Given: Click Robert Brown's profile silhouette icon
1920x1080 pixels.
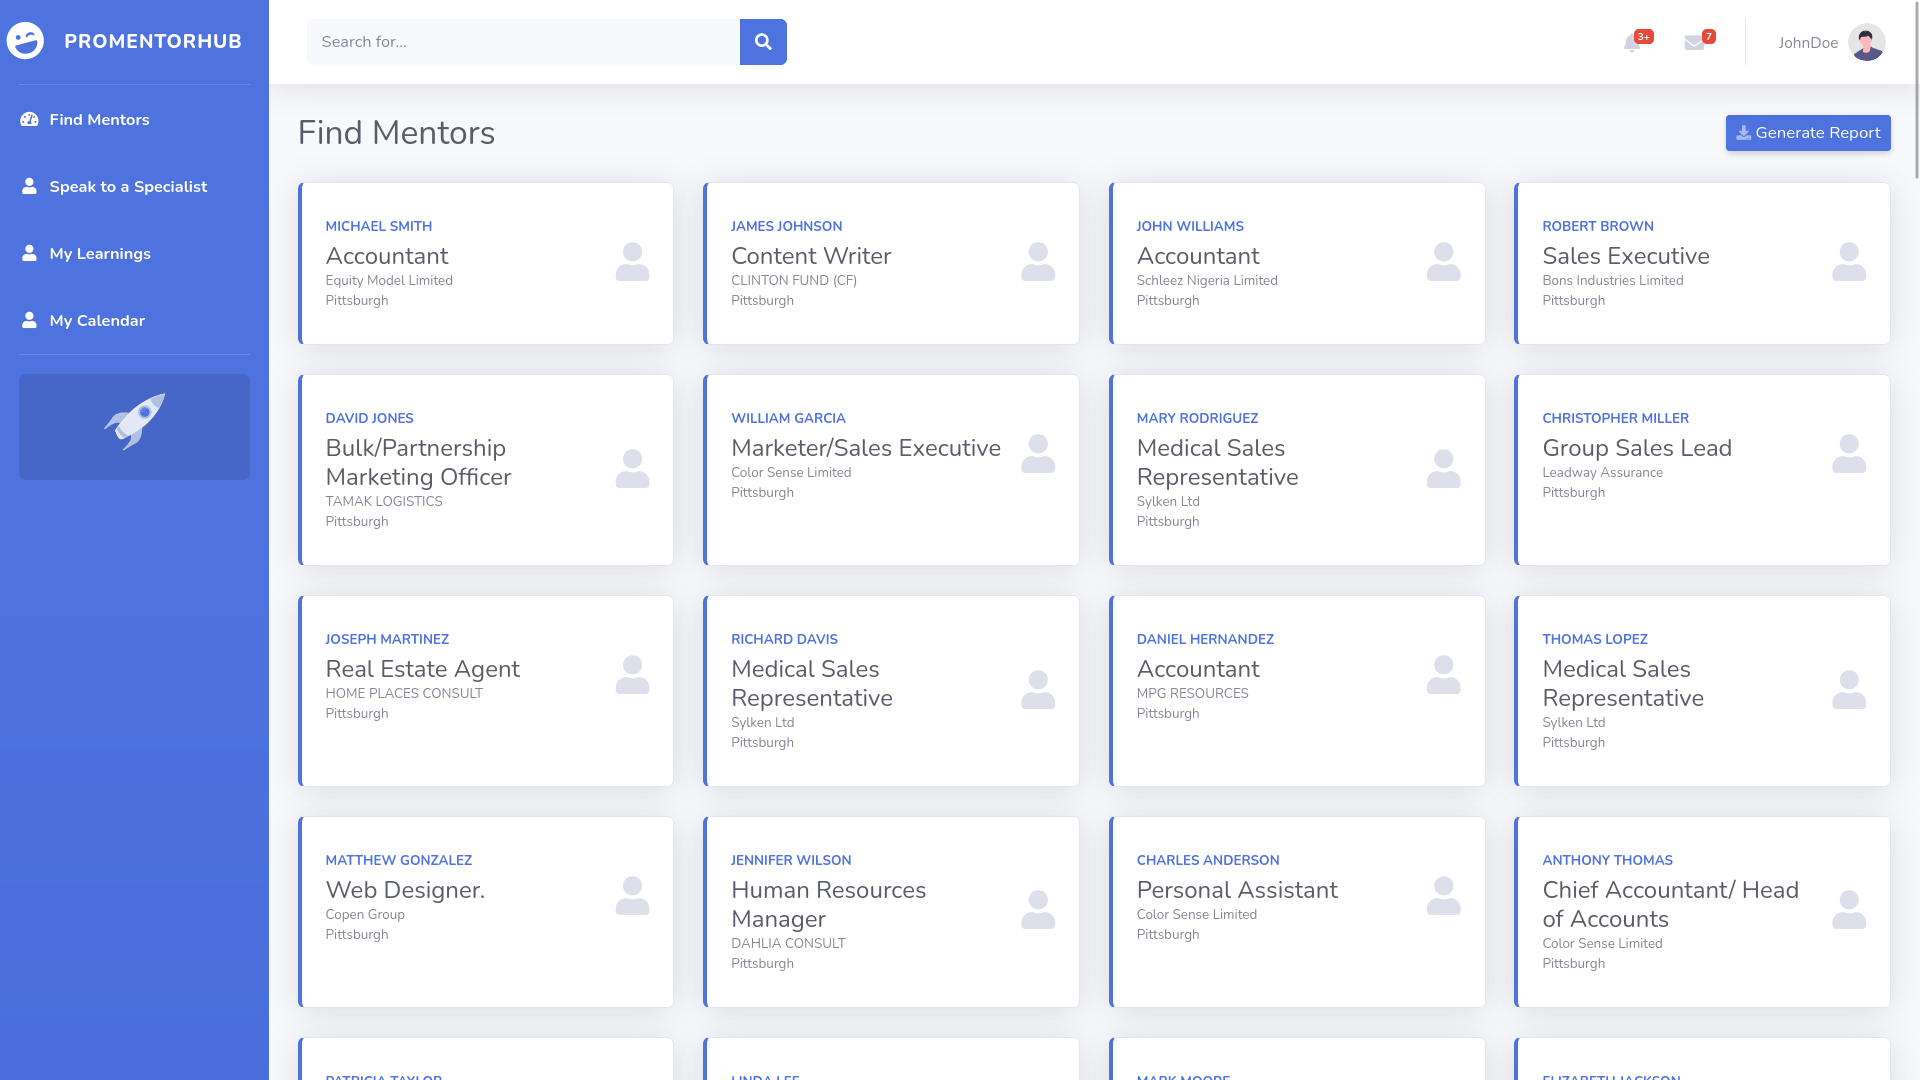Looking at the screenshot, I should point(1848,262).
